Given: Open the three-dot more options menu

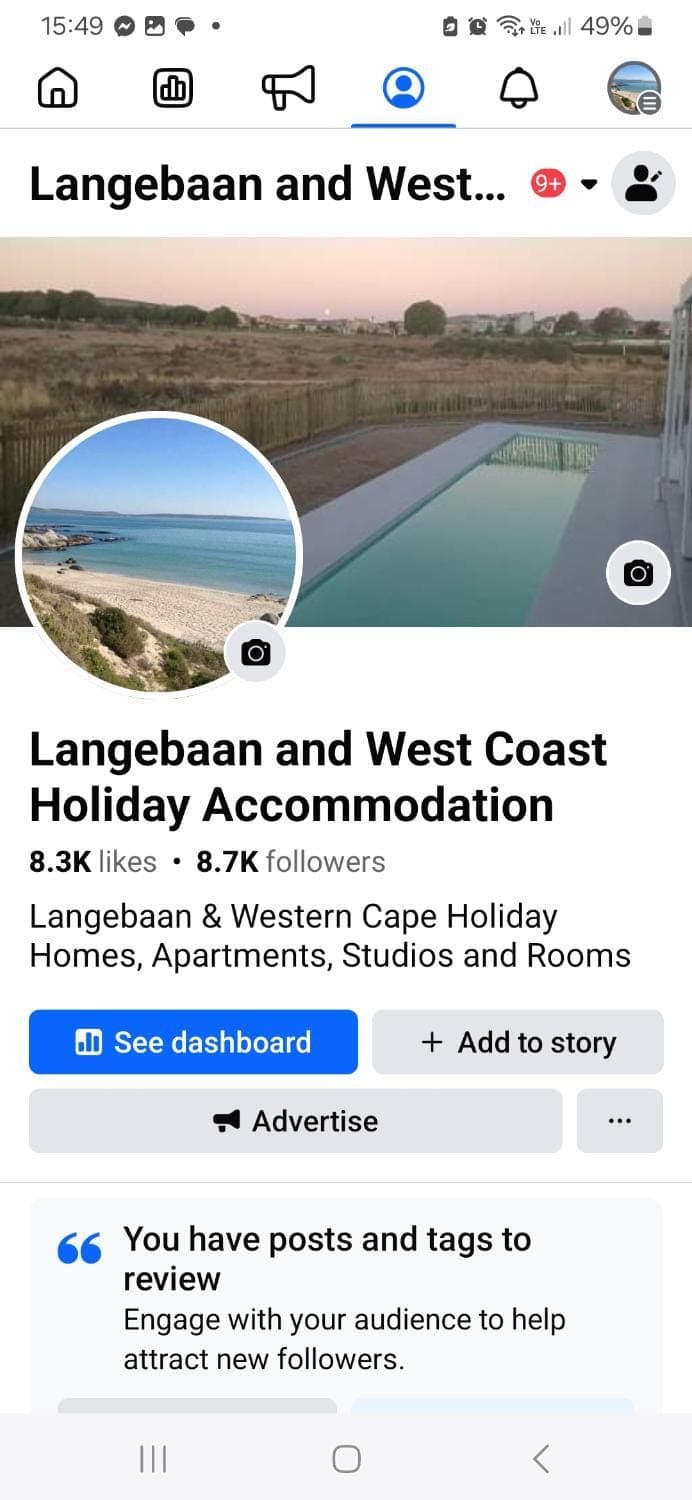Looking at the screenshot, I should 620,1121.
